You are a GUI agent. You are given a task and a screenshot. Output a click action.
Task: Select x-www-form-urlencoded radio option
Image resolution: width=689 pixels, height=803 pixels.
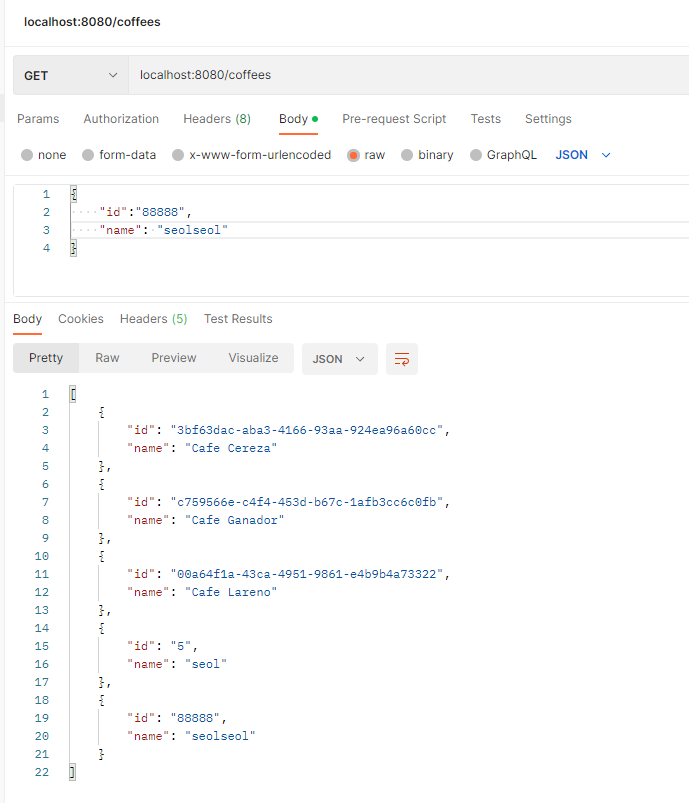point(178,155)
